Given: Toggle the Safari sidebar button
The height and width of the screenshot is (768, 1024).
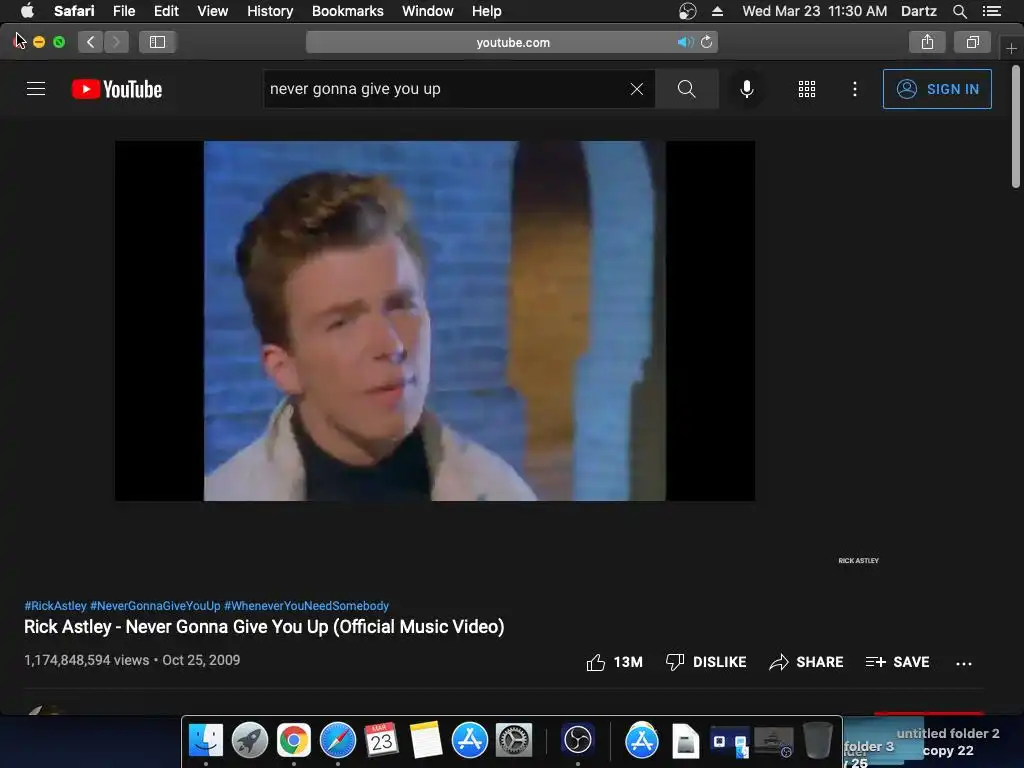Looking at the screenshot, I should coord(157,42).
